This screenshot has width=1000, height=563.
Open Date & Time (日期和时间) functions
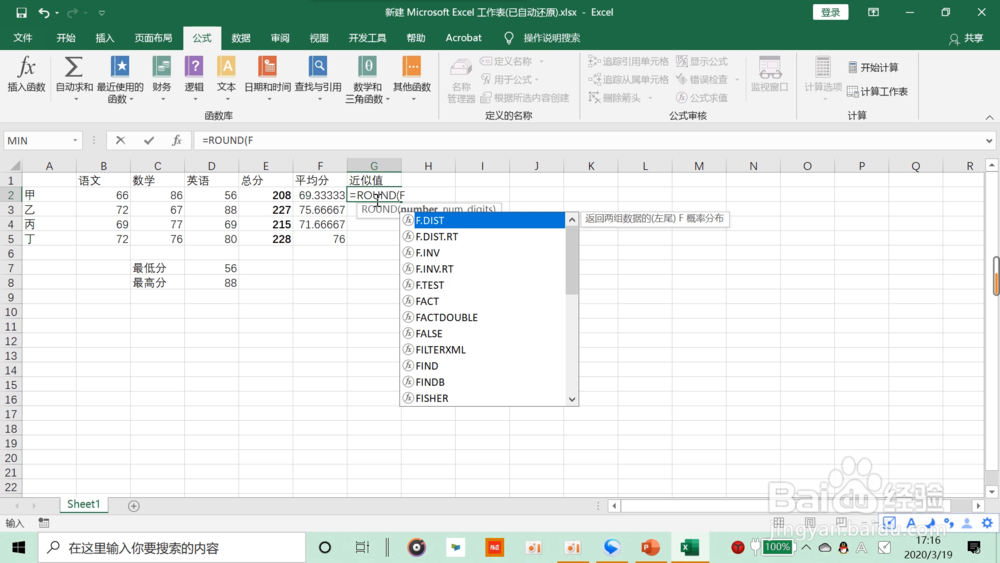point(268,78)
